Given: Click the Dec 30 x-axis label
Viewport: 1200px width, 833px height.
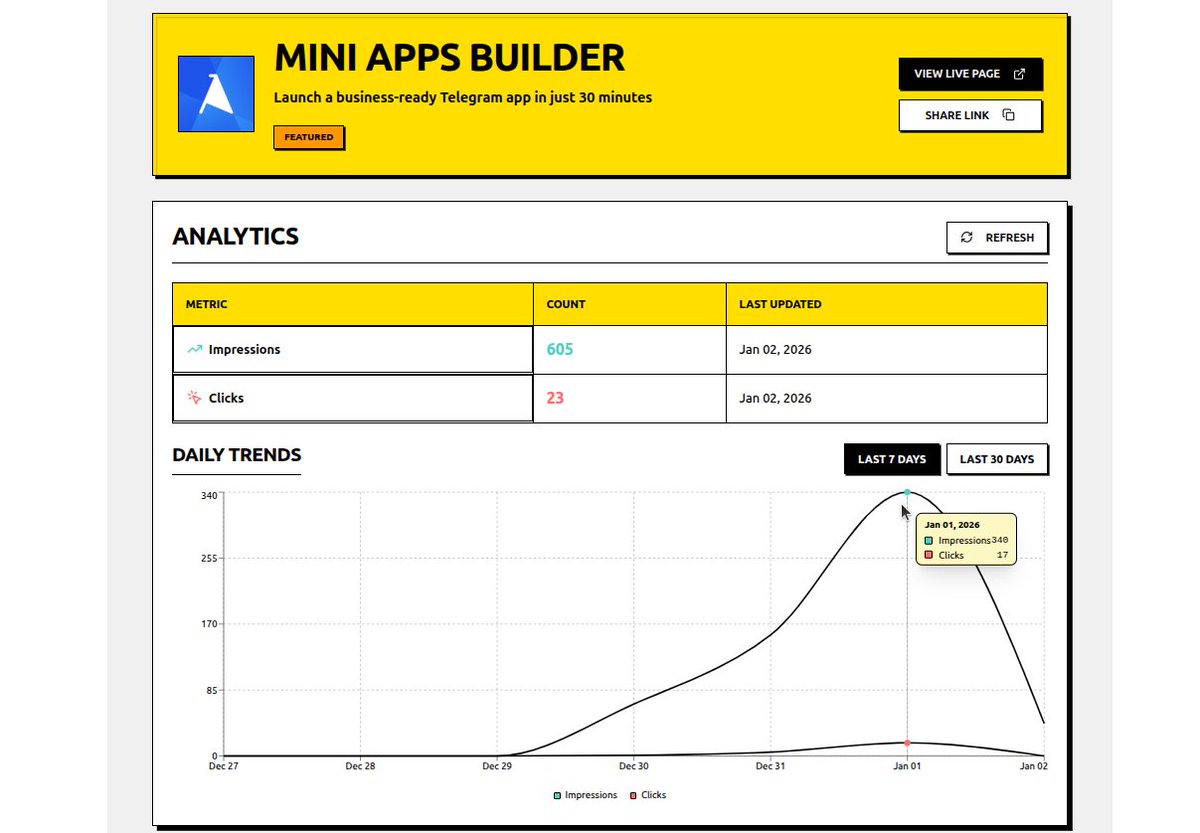Looking at the screenshot, I should pyautogui.click(x=634, y=767).
